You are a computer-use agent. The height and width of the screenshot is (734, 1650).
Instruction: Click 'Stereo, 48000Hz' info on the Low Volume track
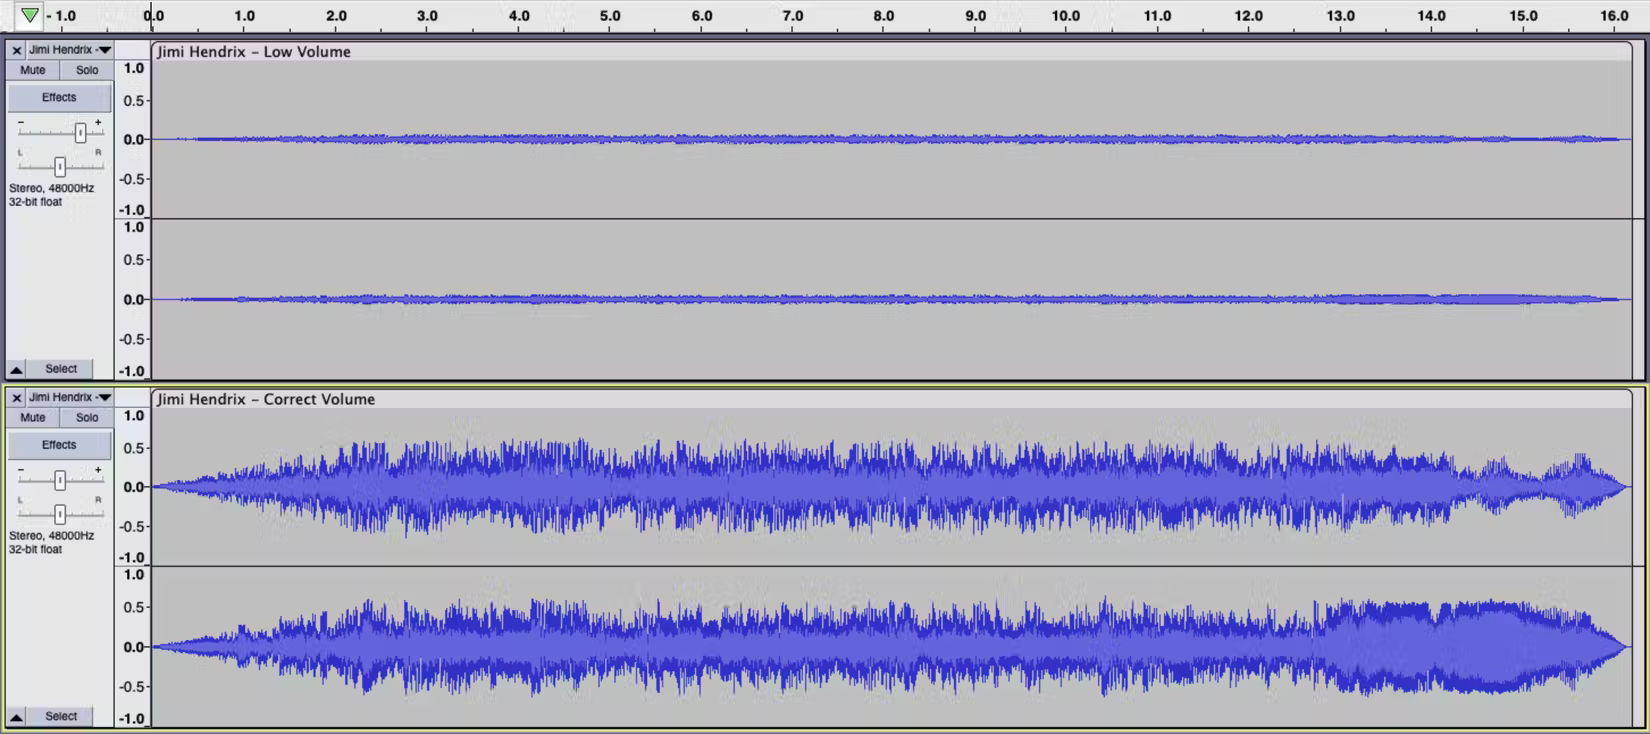pos(52,188)
